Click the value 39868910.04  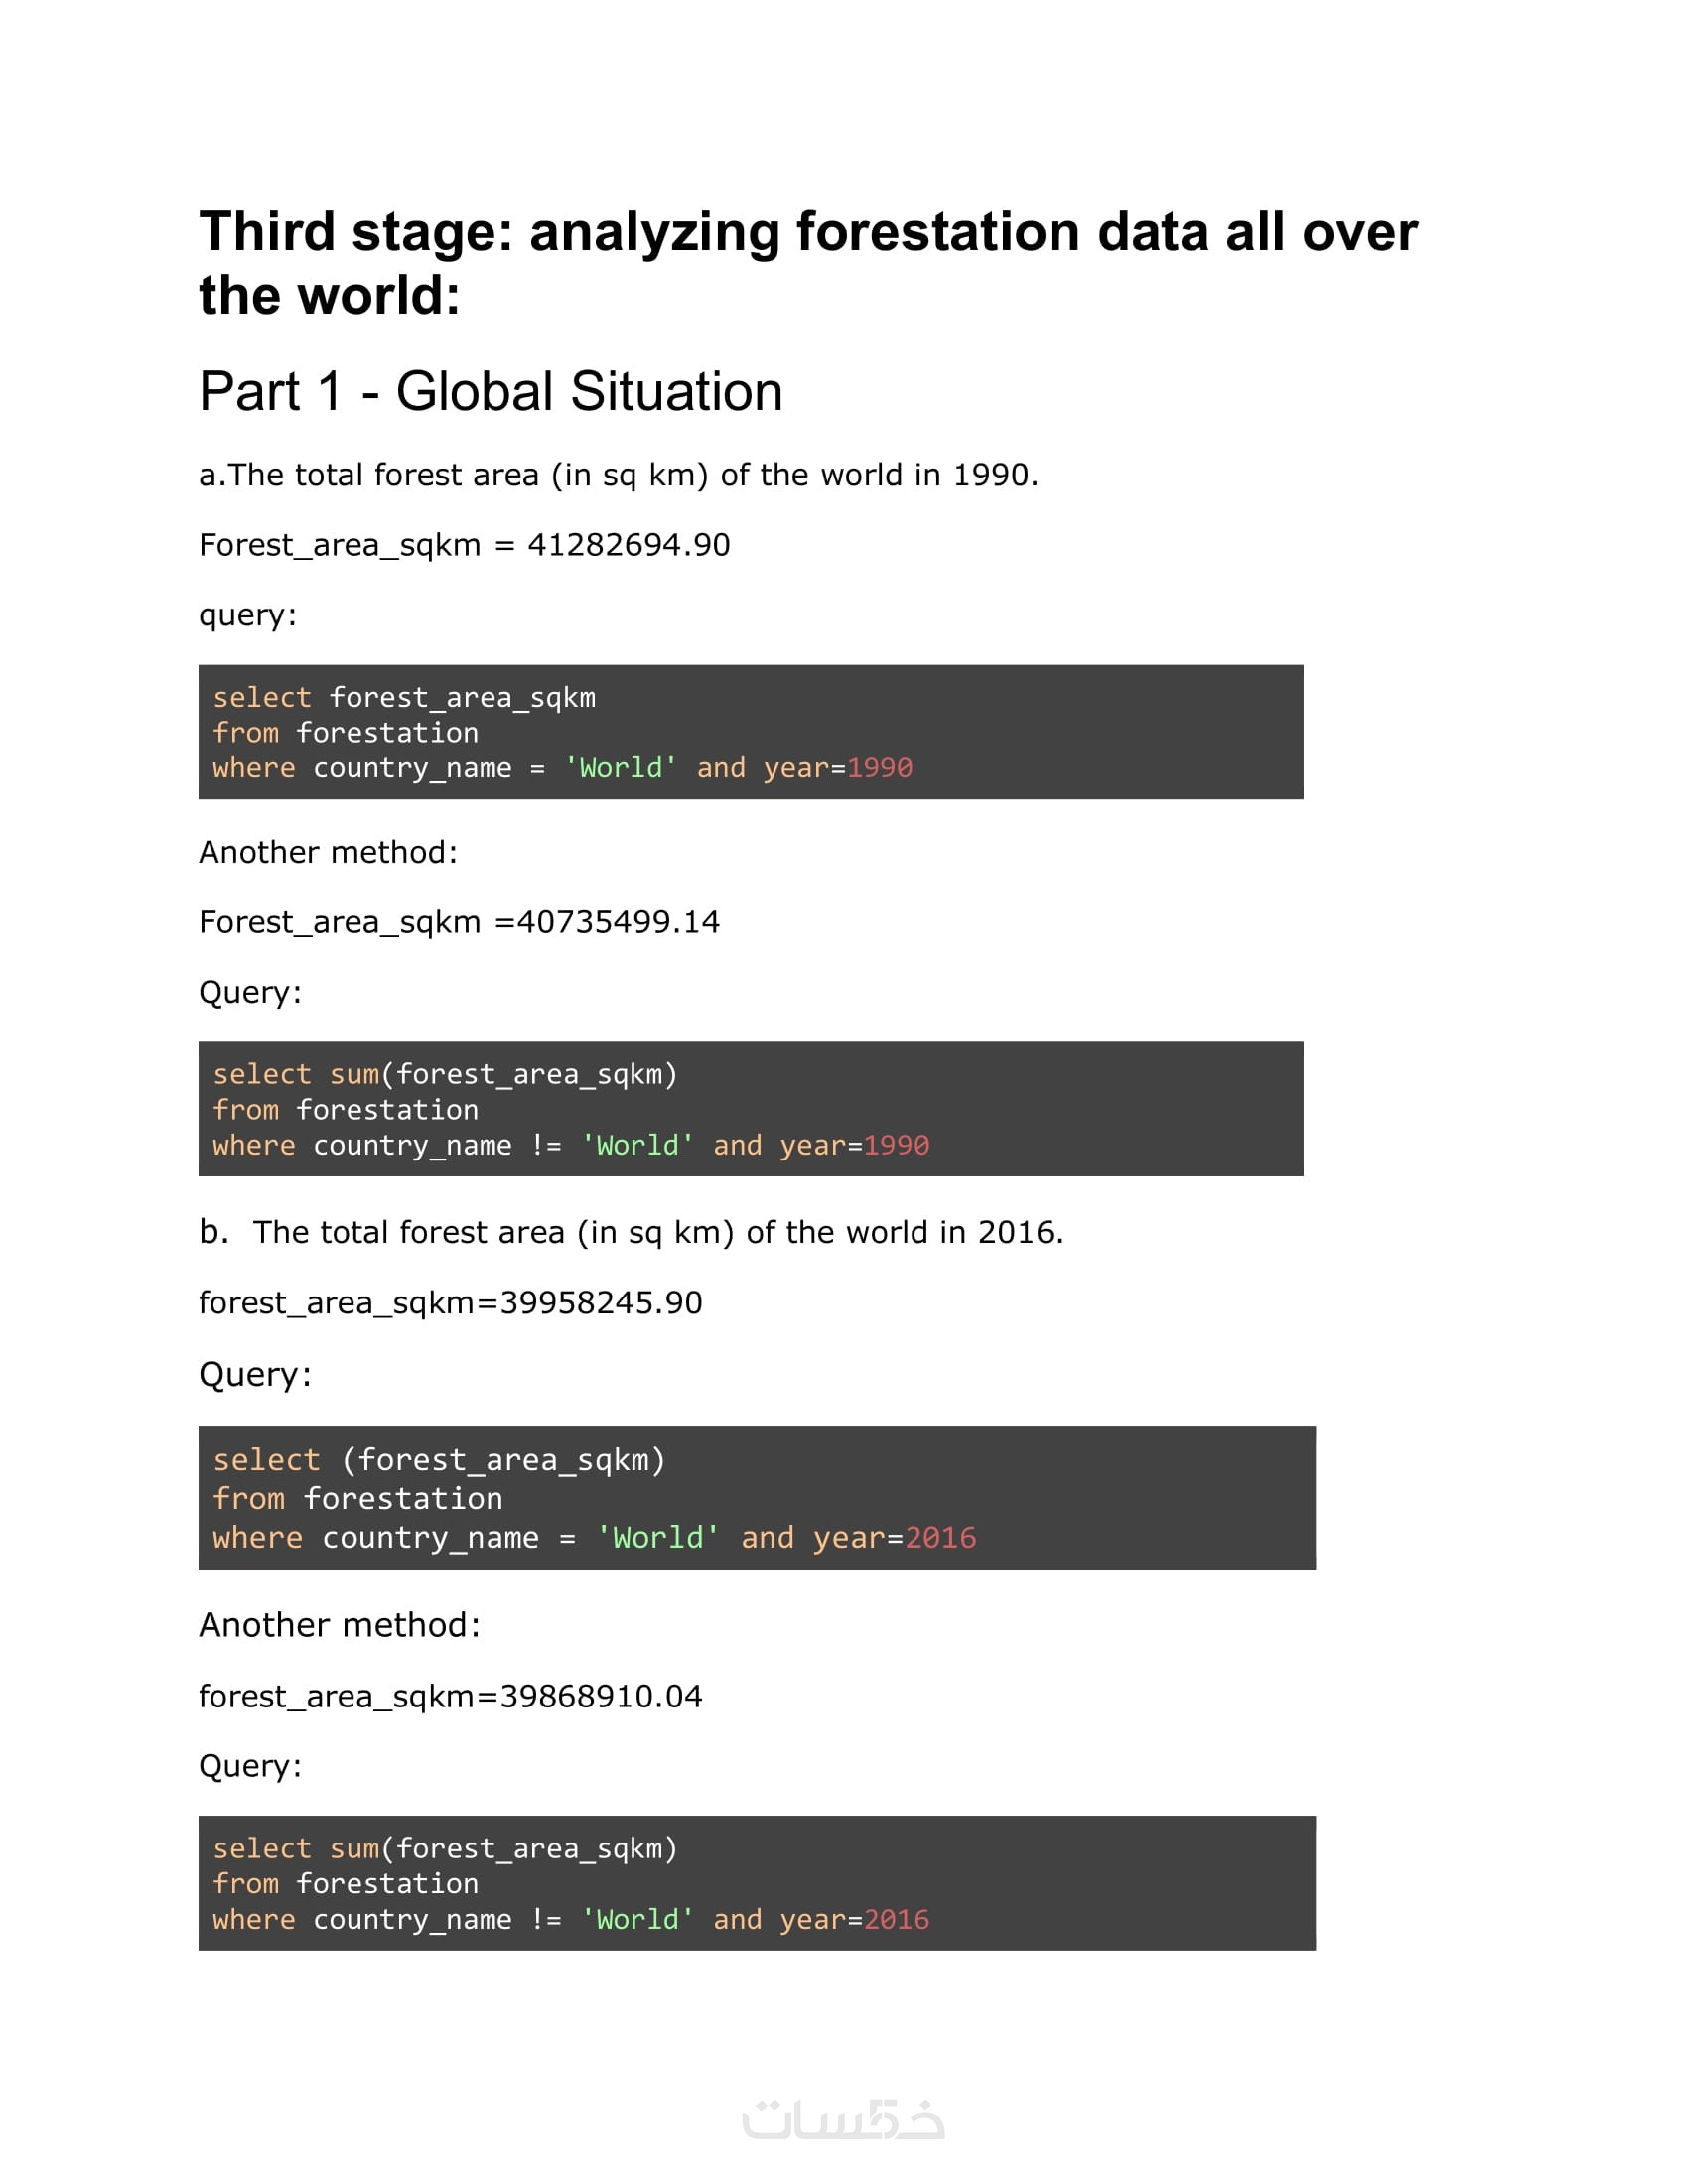coord(601,1696)
